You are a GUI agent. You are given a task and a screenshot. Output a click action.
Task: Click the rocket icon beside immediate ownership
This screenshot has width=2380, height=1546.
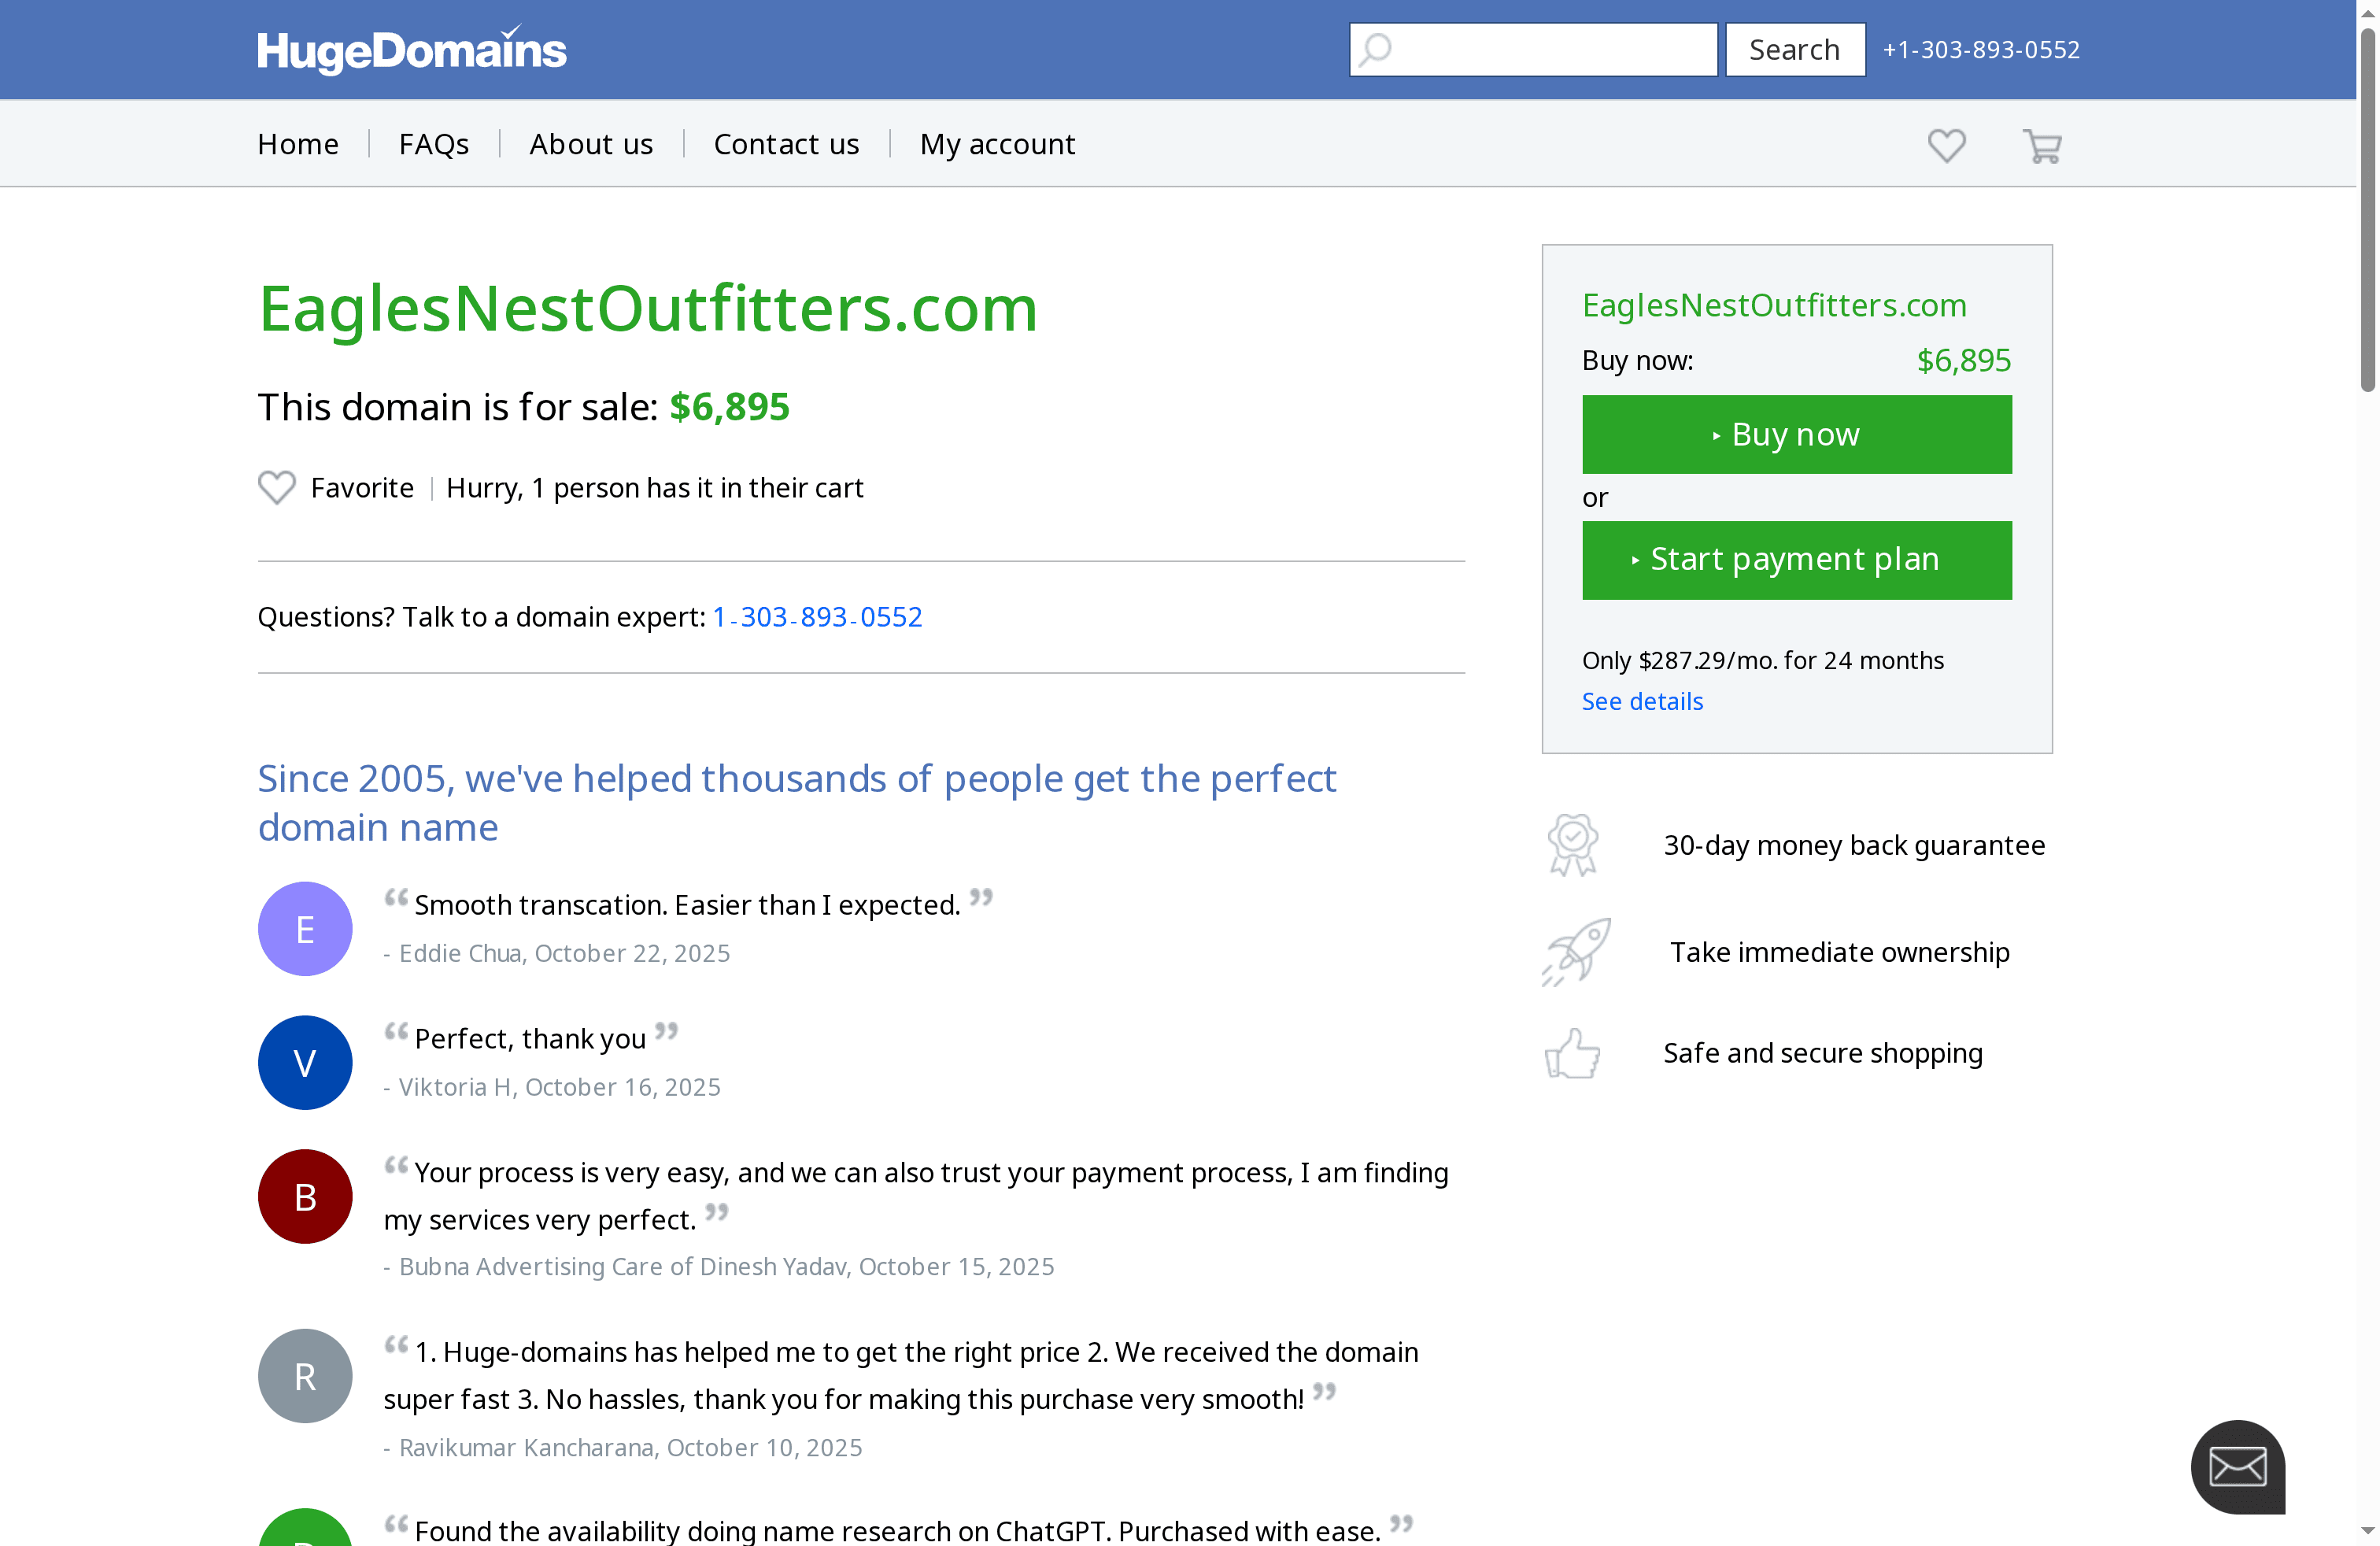pyautogui.click(x=1577, y=951)
